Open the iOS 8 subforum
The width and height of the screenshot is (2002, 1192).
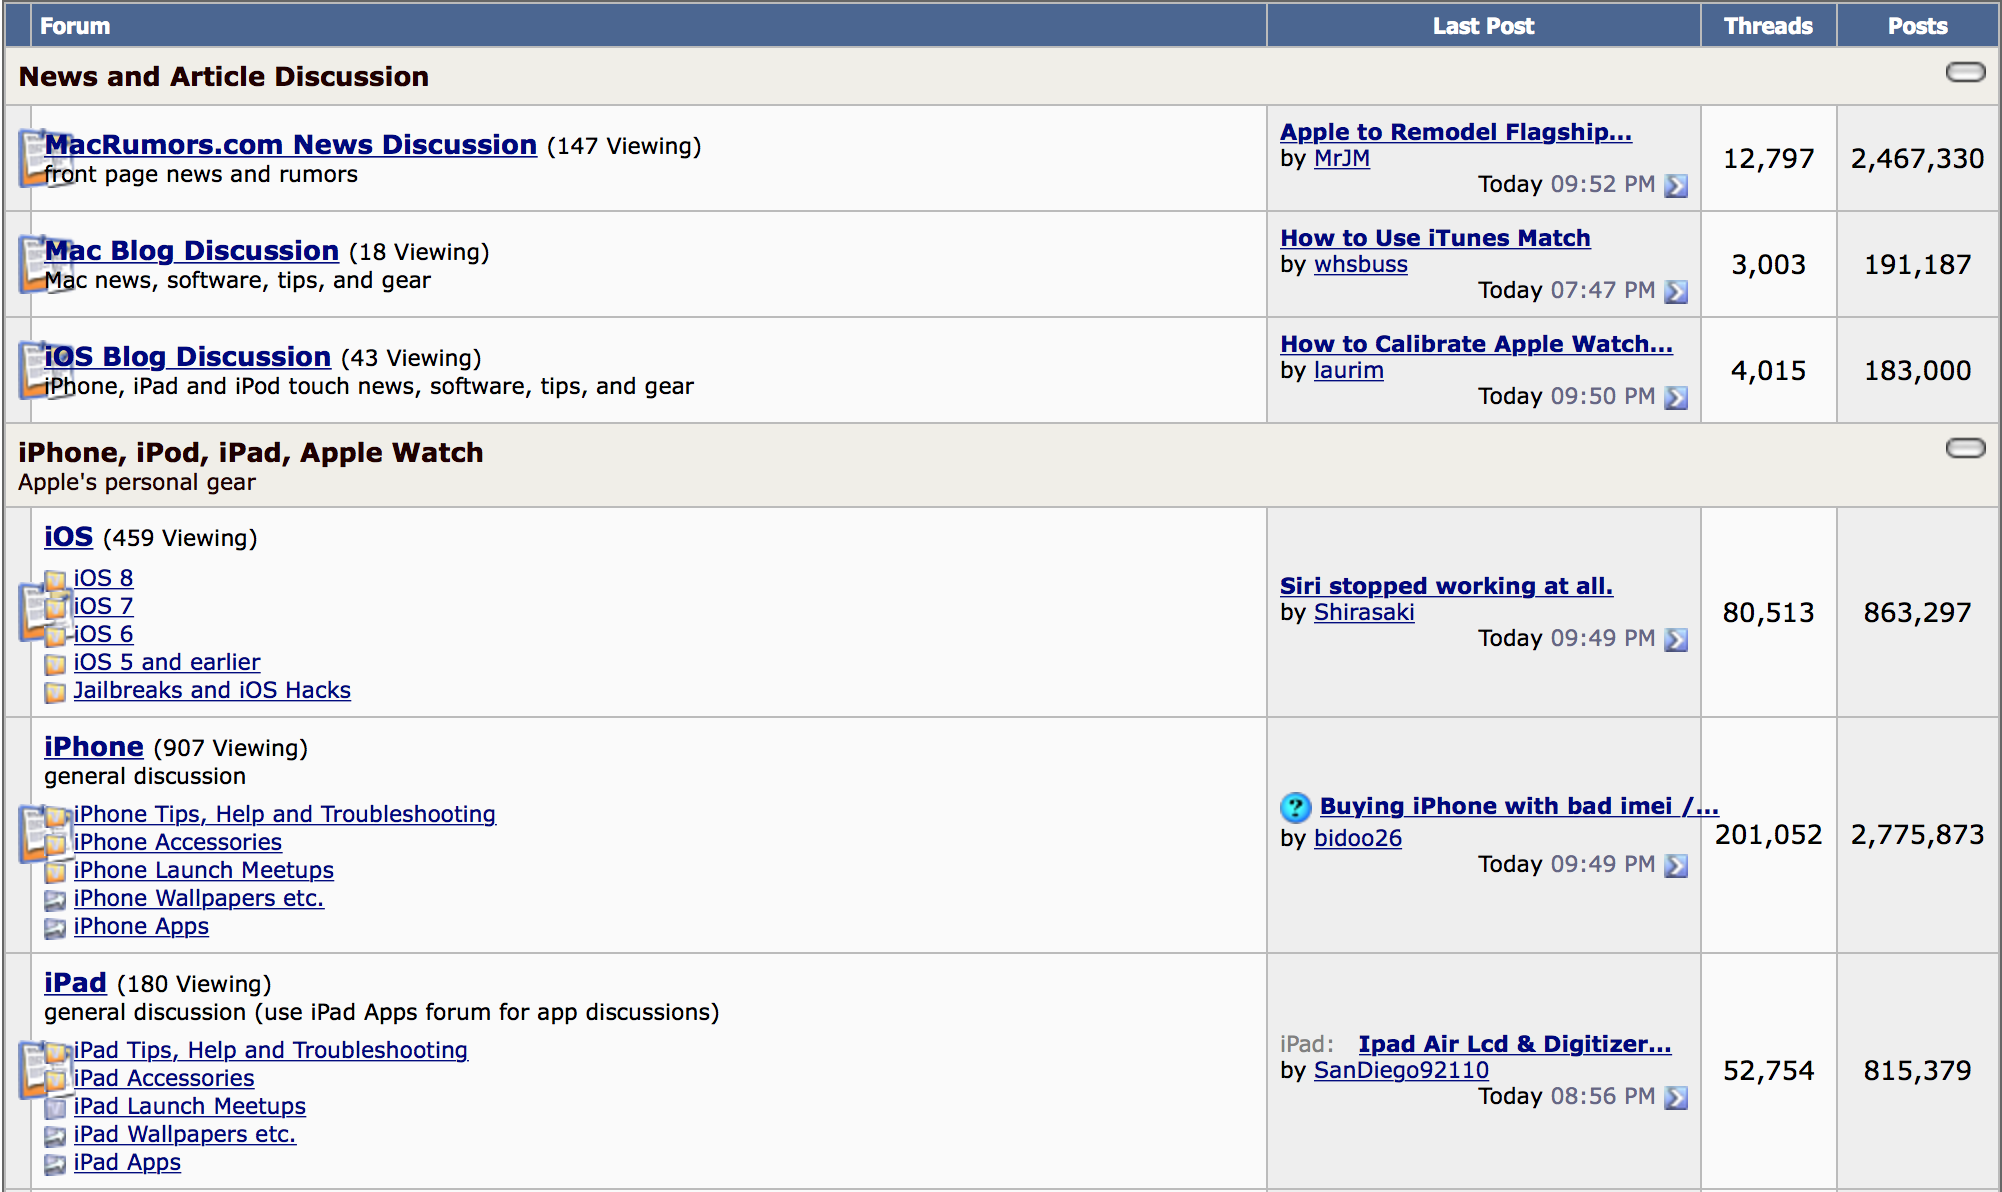[x=103, y=578]
